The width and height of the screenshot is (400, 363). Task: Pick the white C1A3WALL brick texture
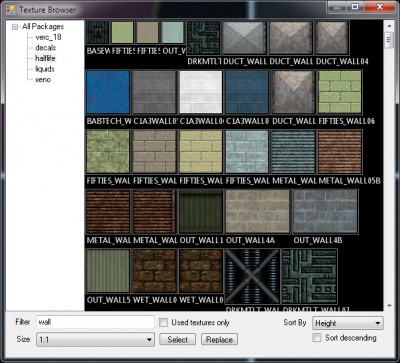click(x=201, y=92)
